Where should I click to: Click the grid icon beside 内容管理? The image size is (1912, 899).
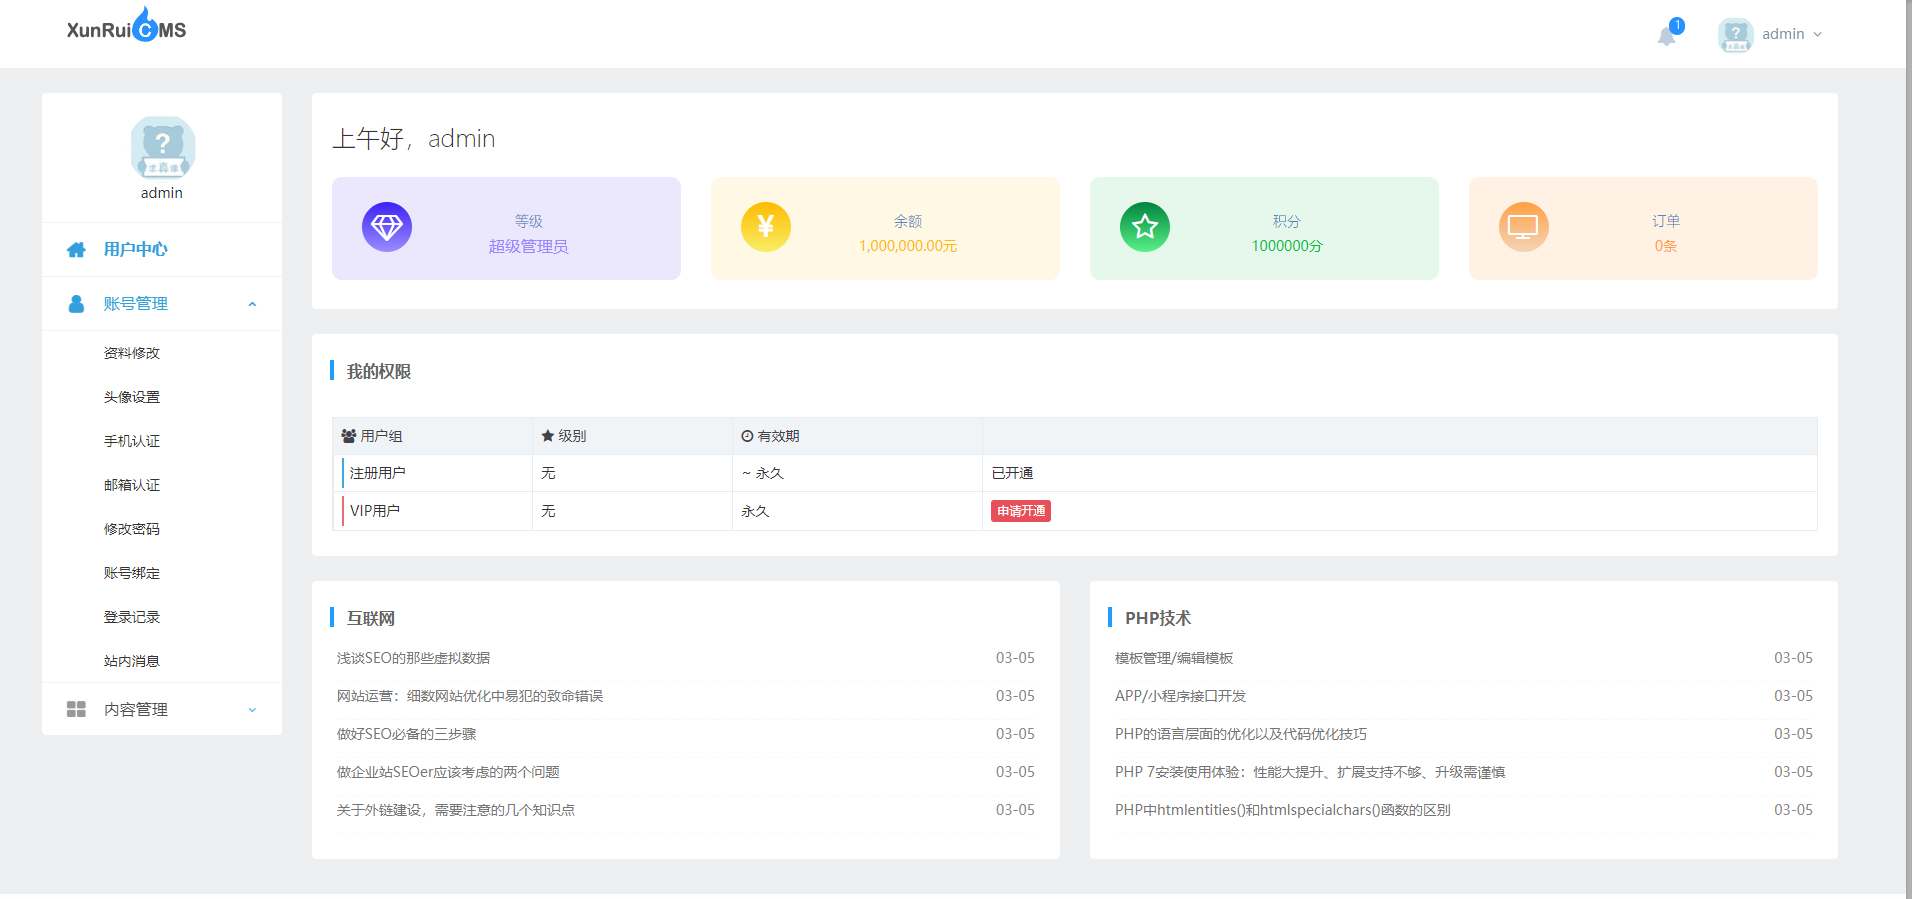[76, 709]
